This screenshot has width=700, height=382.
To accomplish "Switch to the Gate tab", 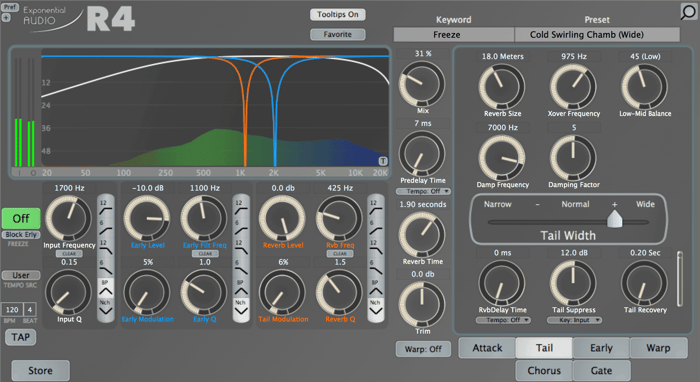I will (601, 371).
